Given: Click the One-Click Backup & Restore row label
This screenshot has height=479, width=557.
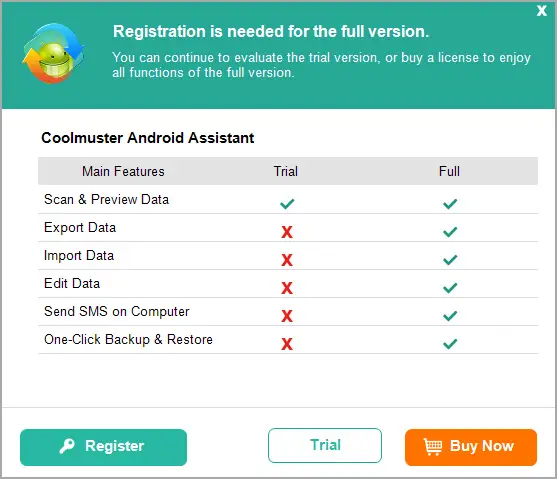Looking at the screenshot, I should [x=128, y=340].
